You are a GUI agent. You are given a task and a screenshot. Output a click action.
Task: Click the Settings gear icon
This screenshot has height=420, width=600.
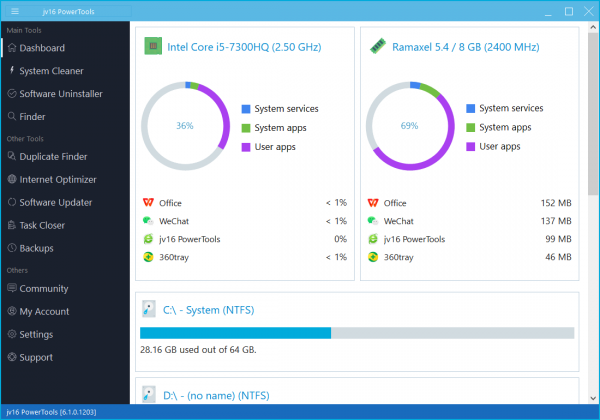coord(12,334)
